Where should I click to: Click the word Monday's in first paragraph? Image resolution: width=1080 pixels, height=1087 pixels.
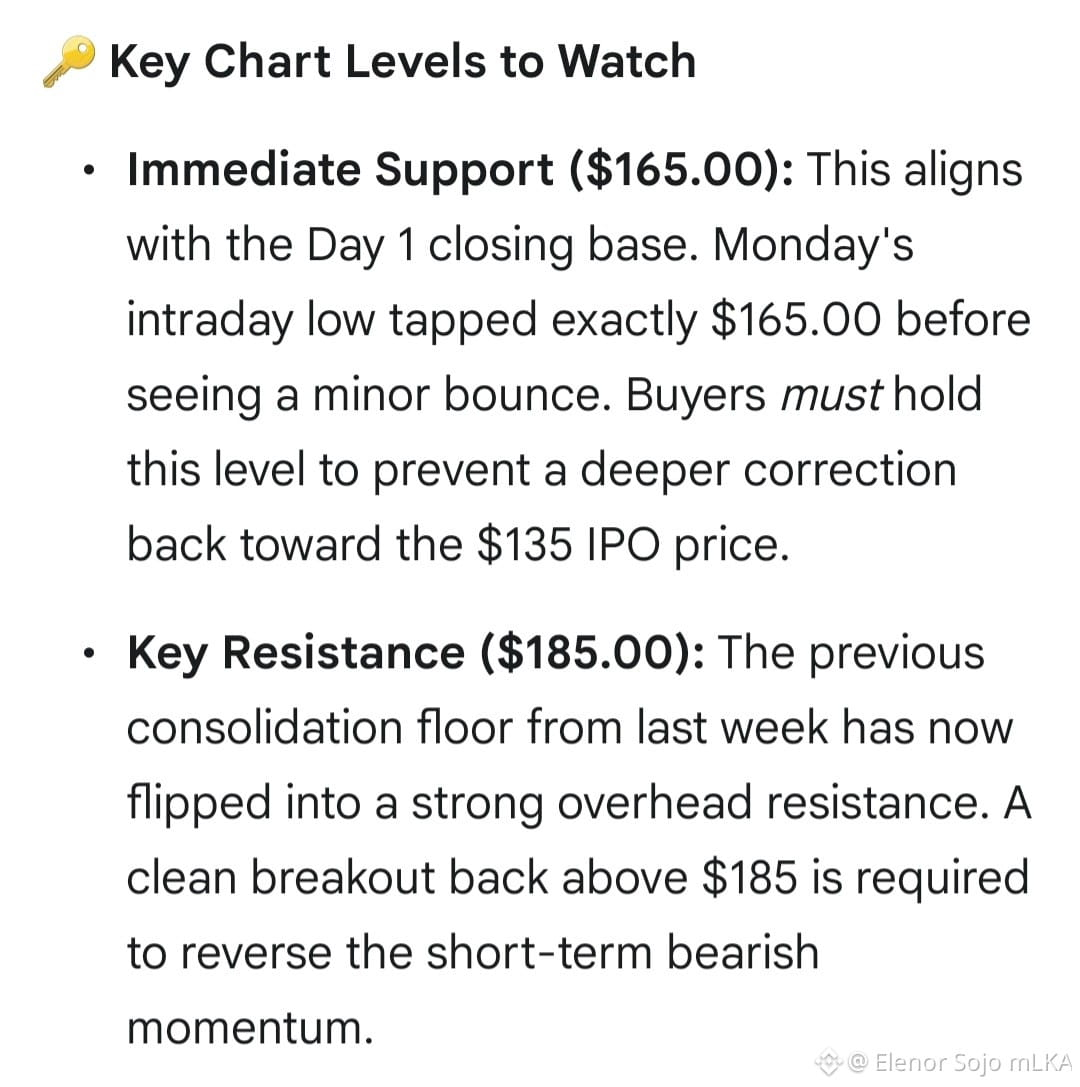tap(813, 245)
